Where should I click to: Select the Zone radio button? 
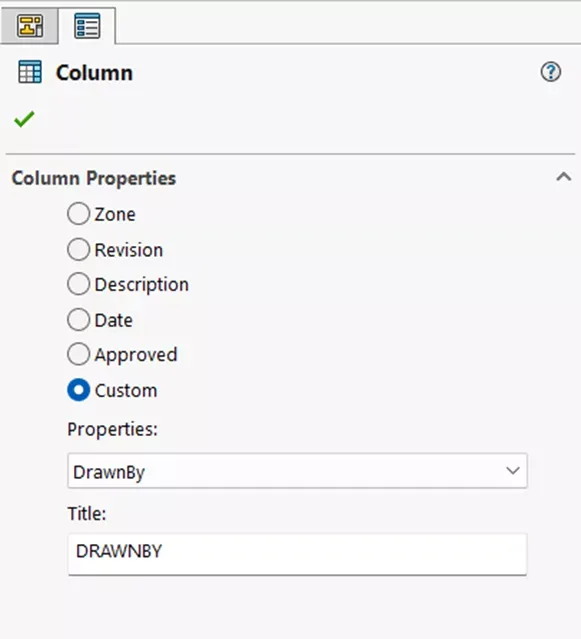(78, 214)
